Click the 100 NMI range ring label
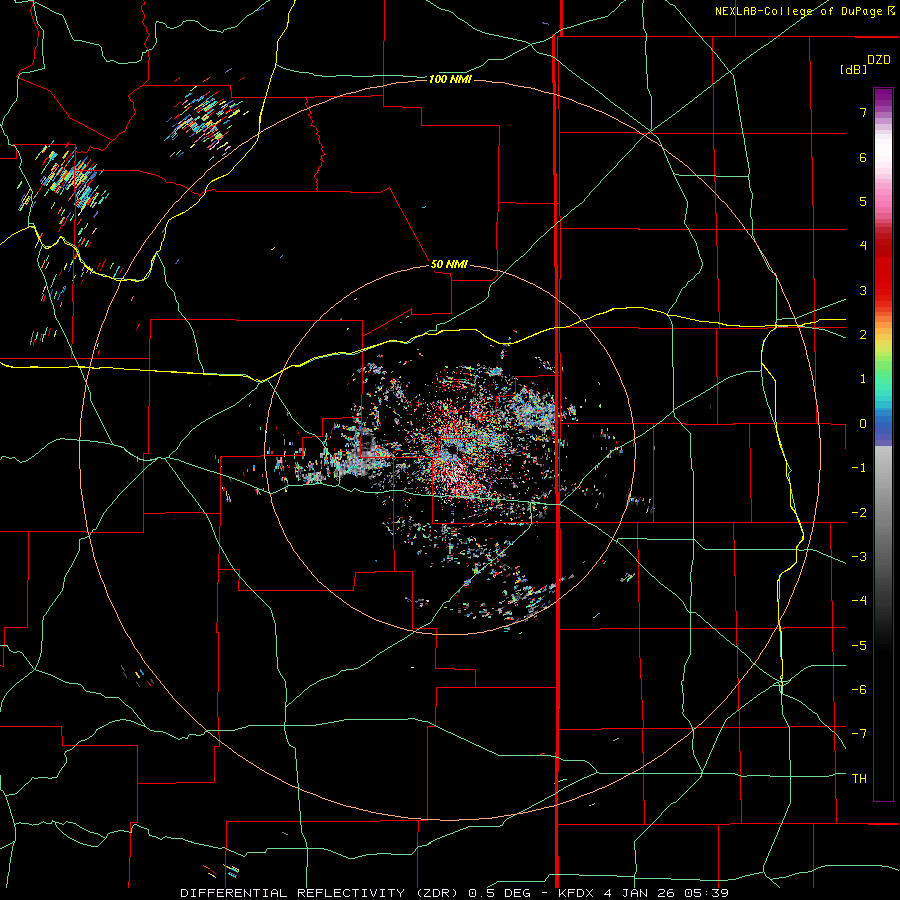900x900 pixels. [450, 79]
